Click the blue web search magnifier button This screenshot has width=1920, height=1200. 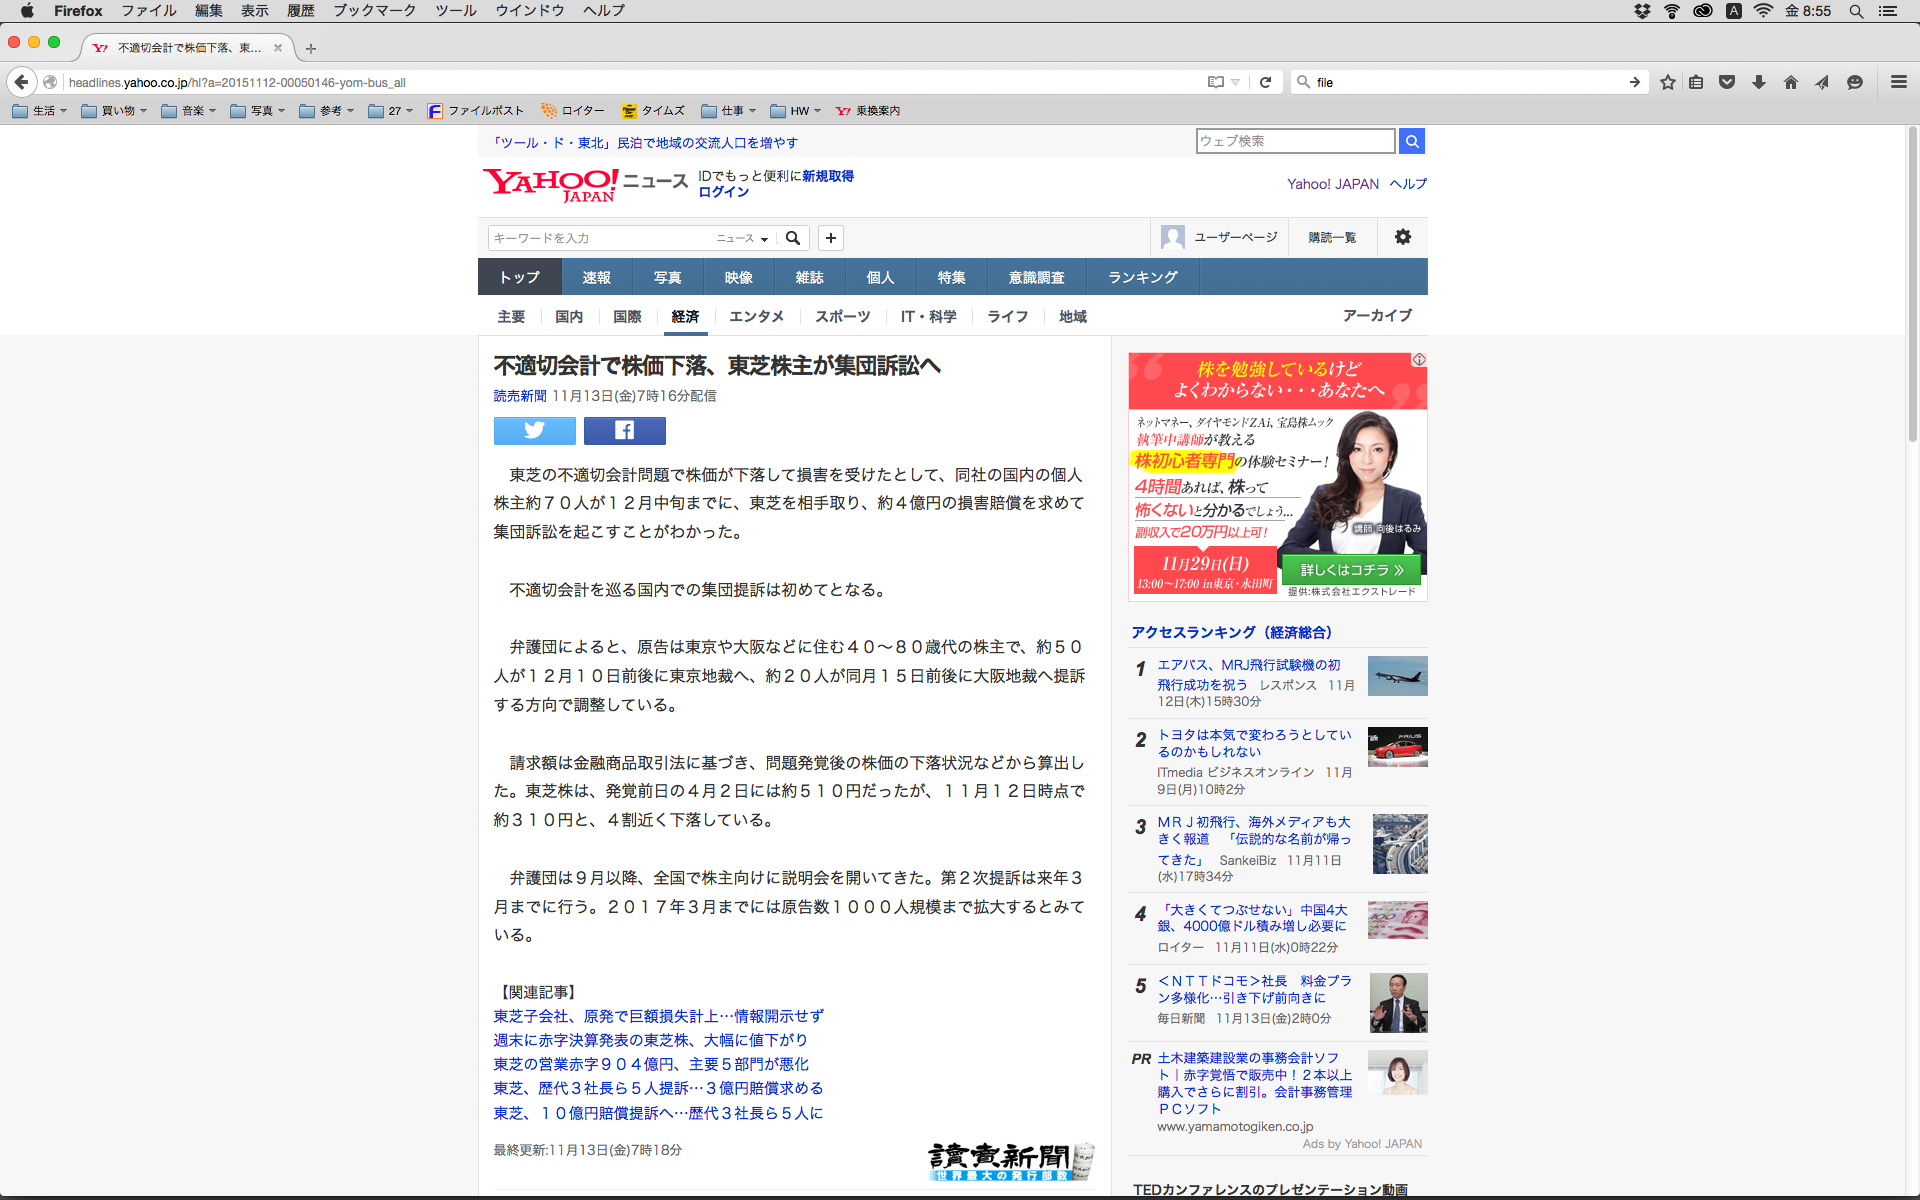[1411, 141]
